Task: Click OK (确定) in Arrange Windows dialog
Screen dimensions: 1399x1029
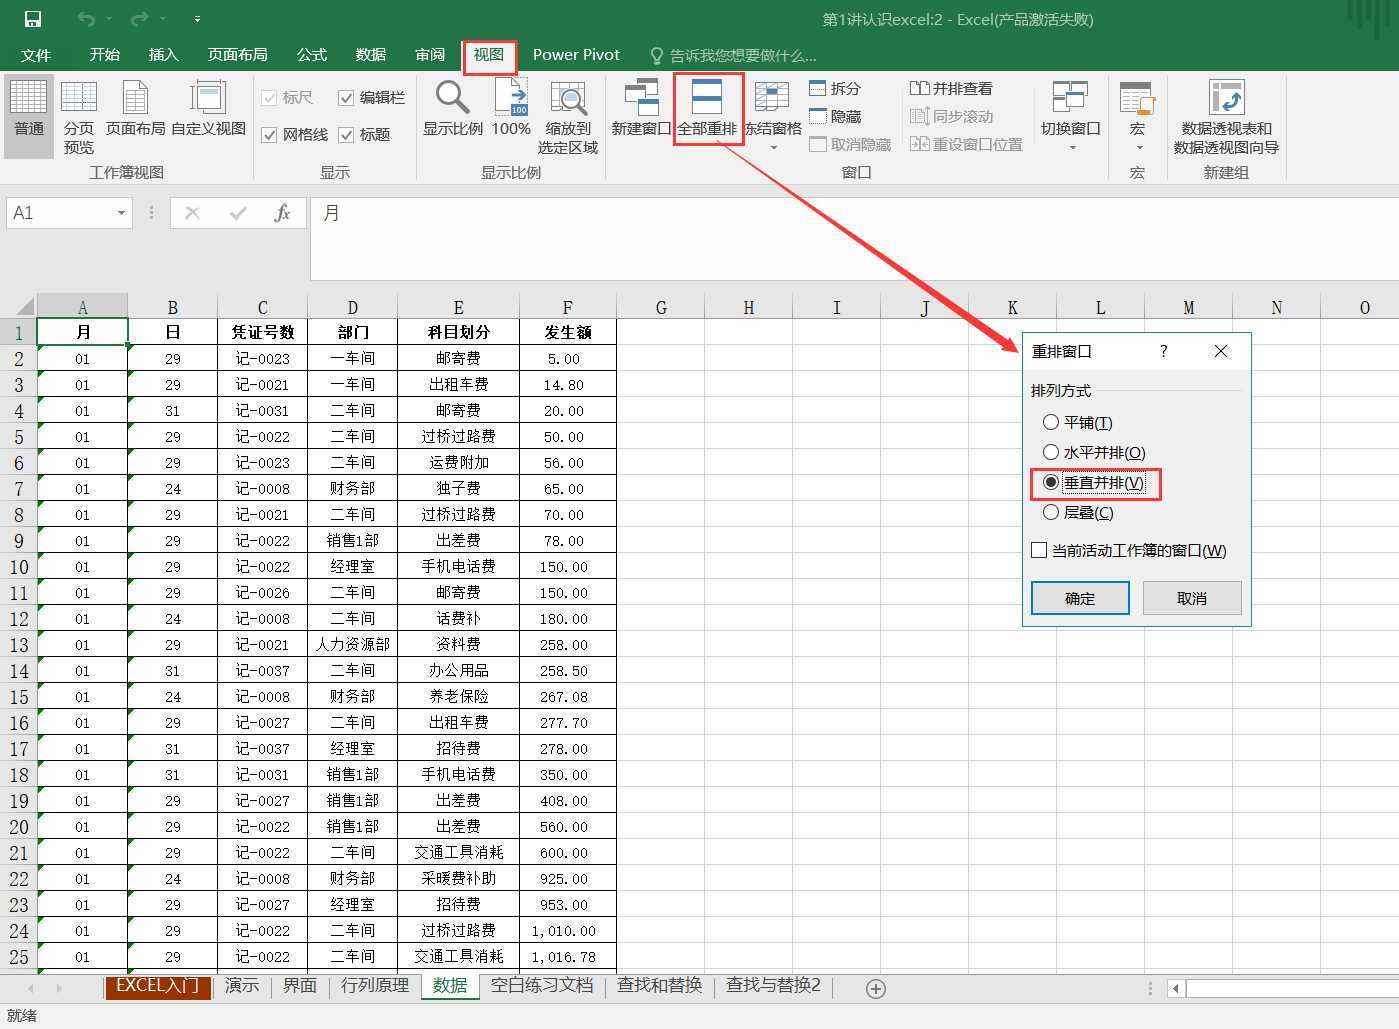Action: pos(1080,598)
